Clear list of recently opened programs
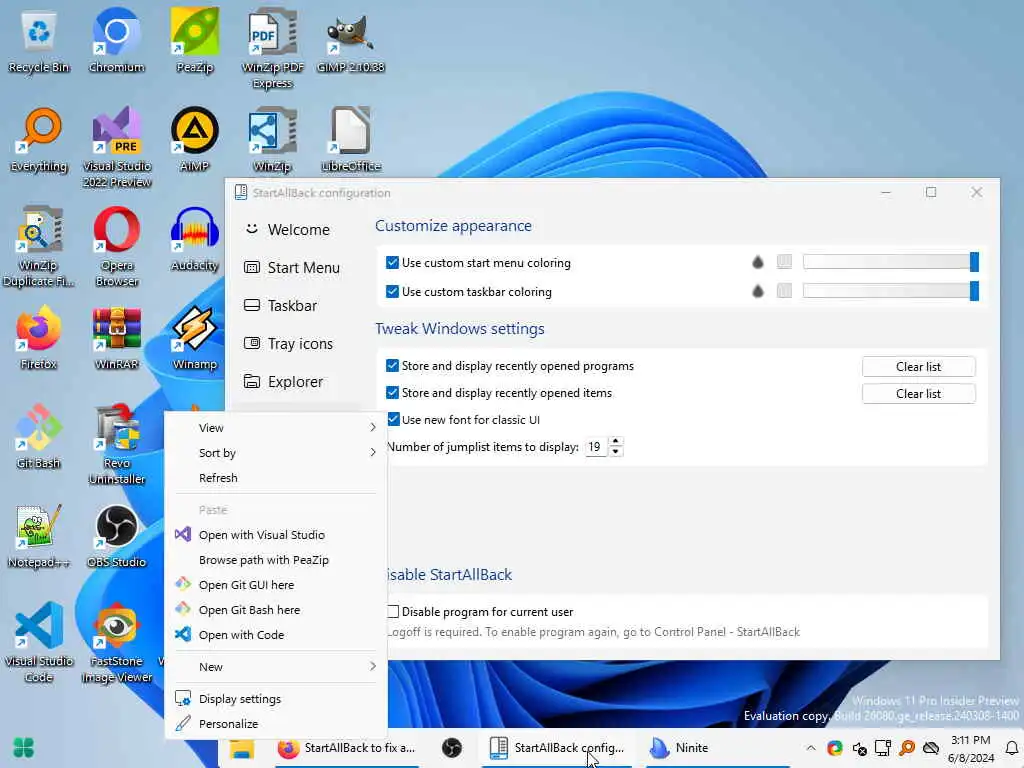This screenshot has height=768, width=1024. pos(918,366)
